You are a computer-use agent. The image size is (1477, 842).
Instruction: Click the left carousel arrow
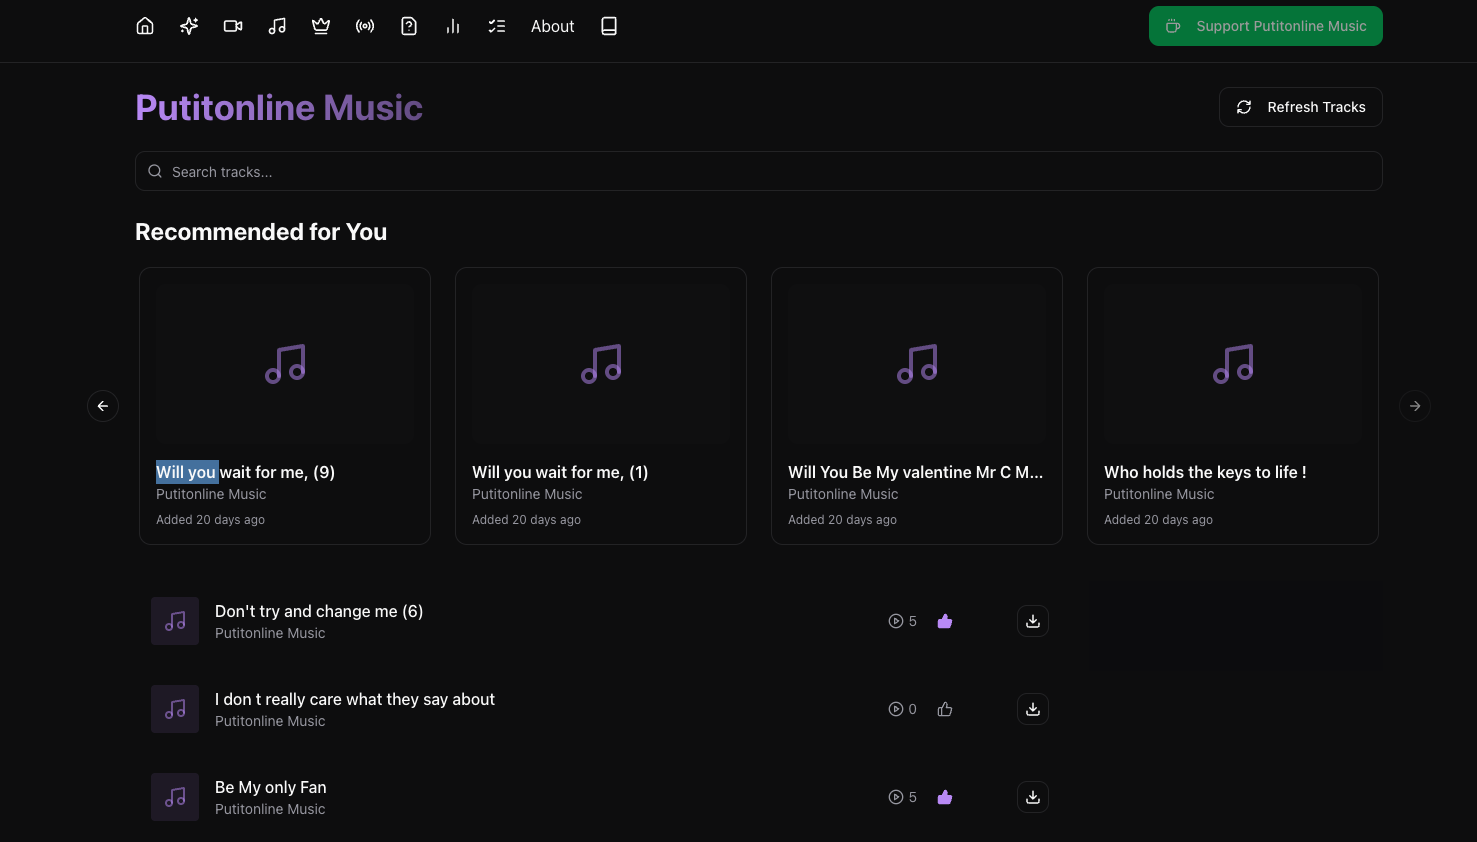point(103,406)
